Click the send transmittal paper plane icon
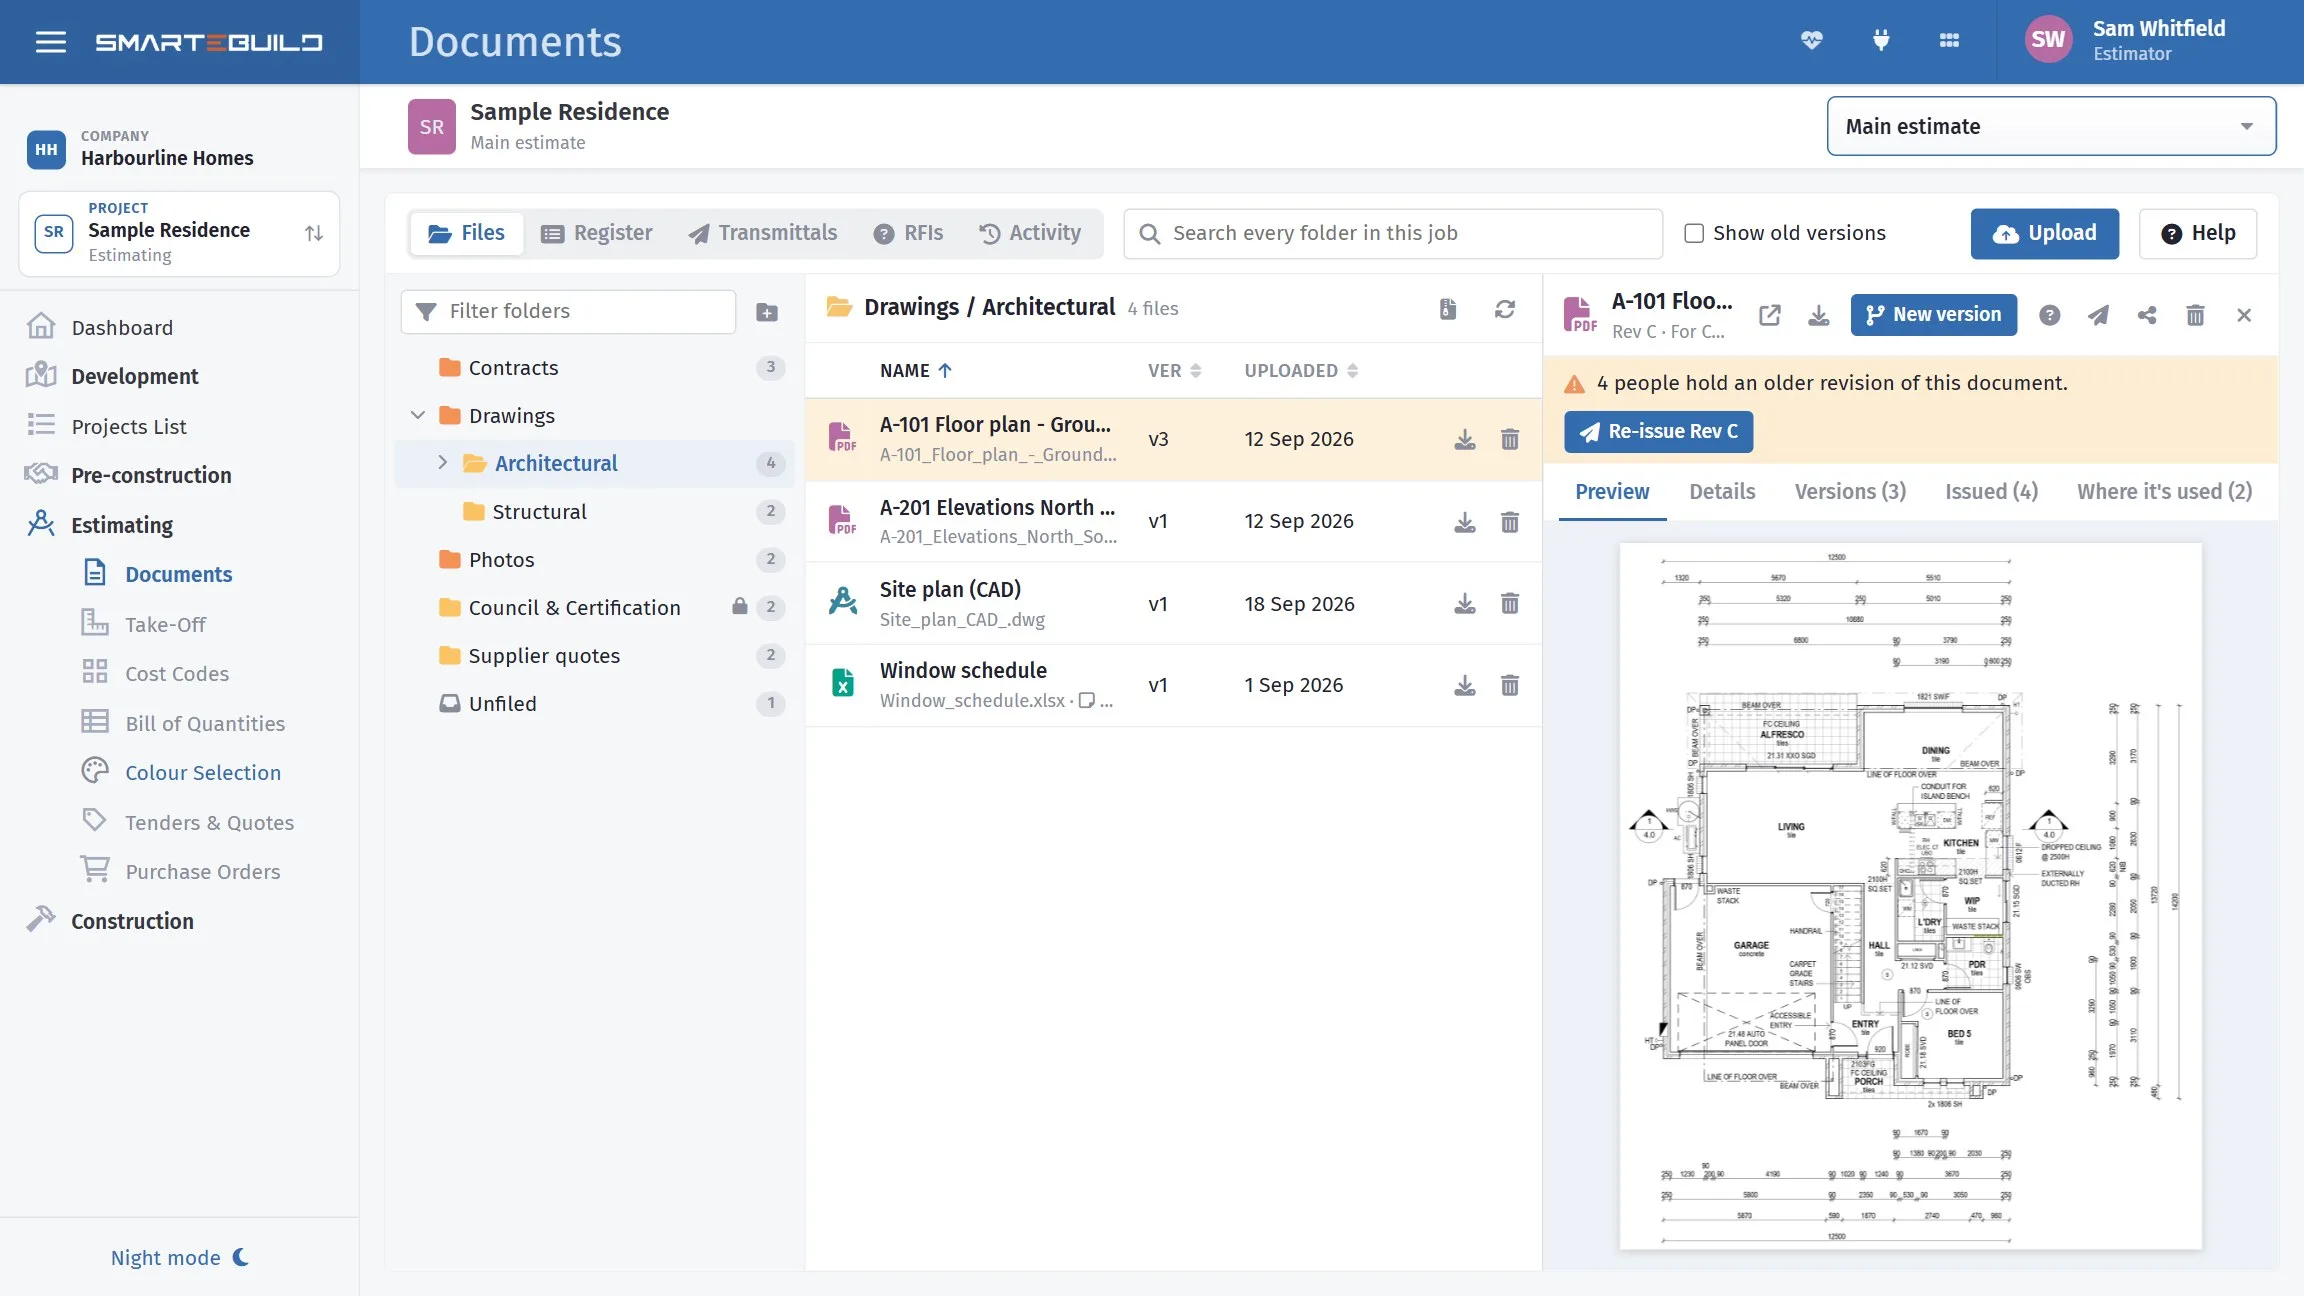 2098,315
